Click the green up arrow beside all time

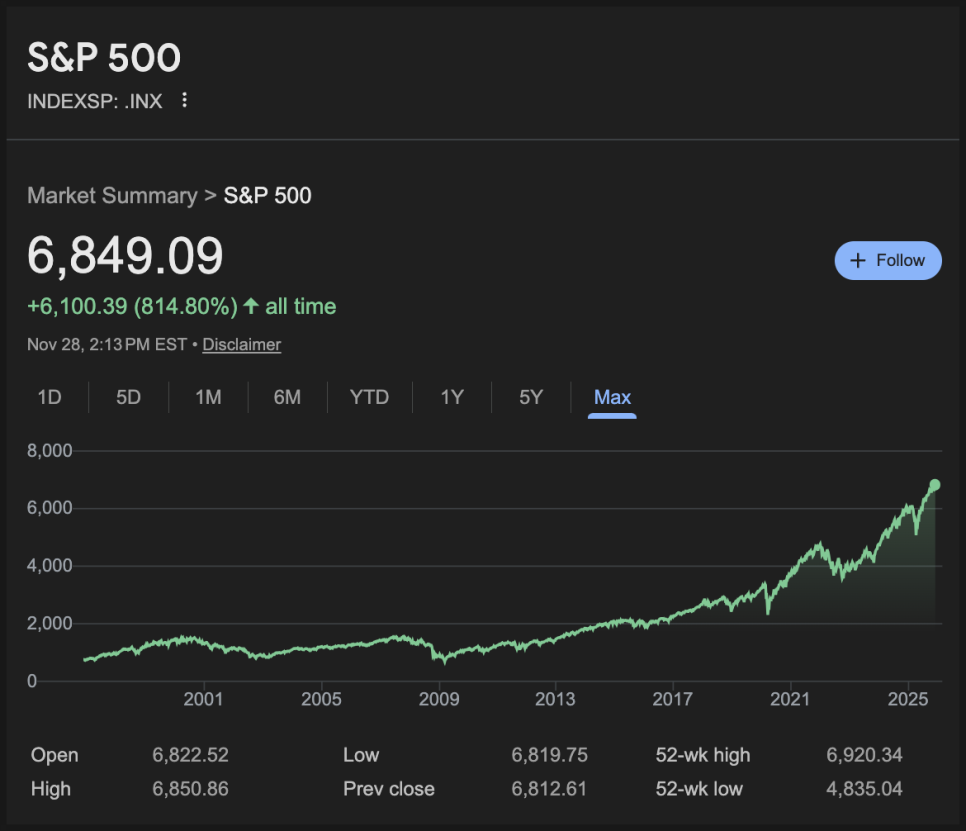point(251,306)
